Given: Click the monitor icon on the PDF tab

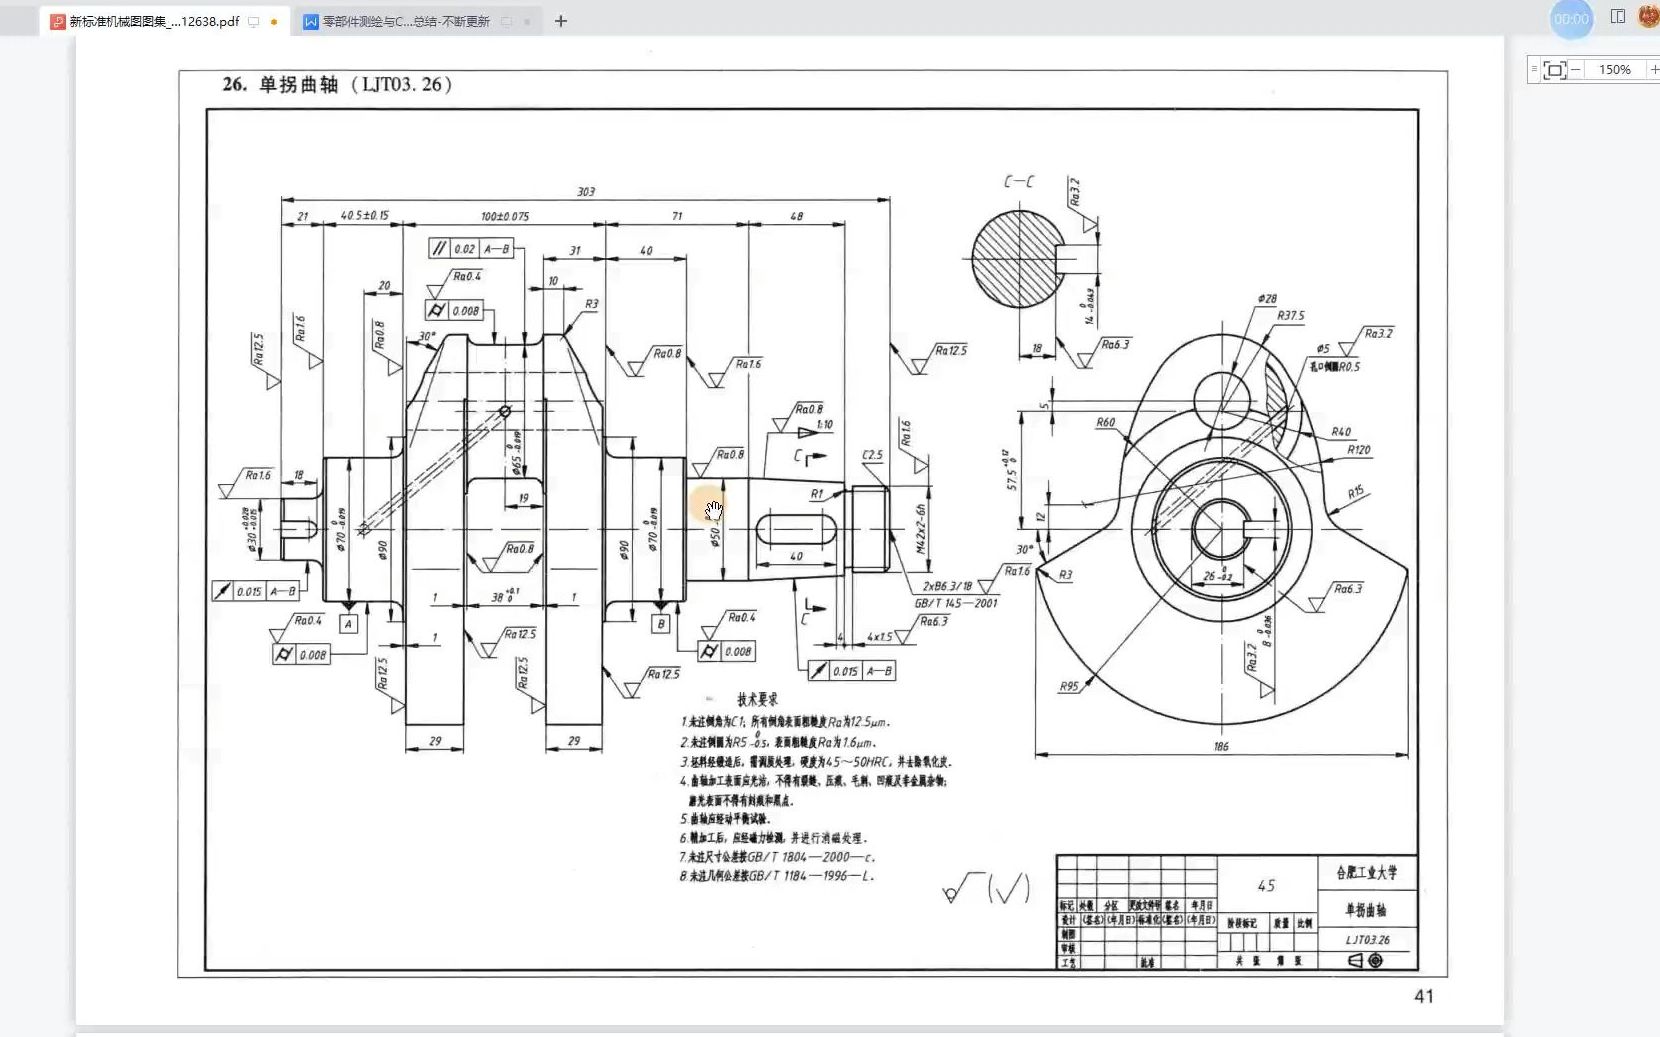Looking at the screenshot, I should 254,22.
